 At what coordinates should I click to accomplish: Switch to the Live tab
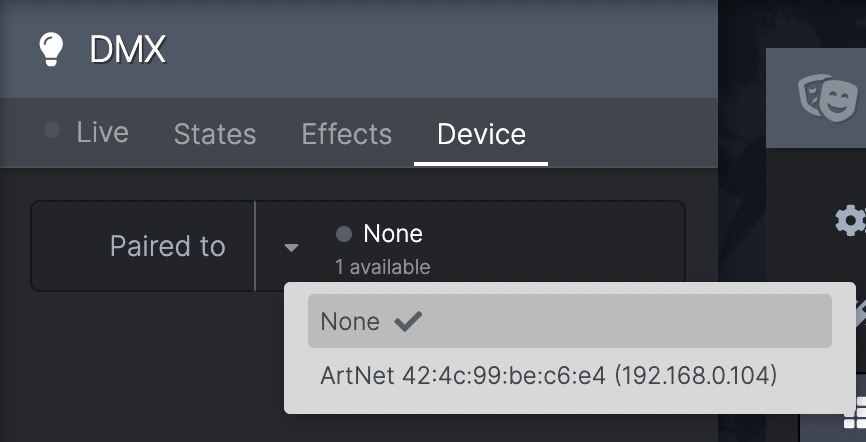(102, 133)
